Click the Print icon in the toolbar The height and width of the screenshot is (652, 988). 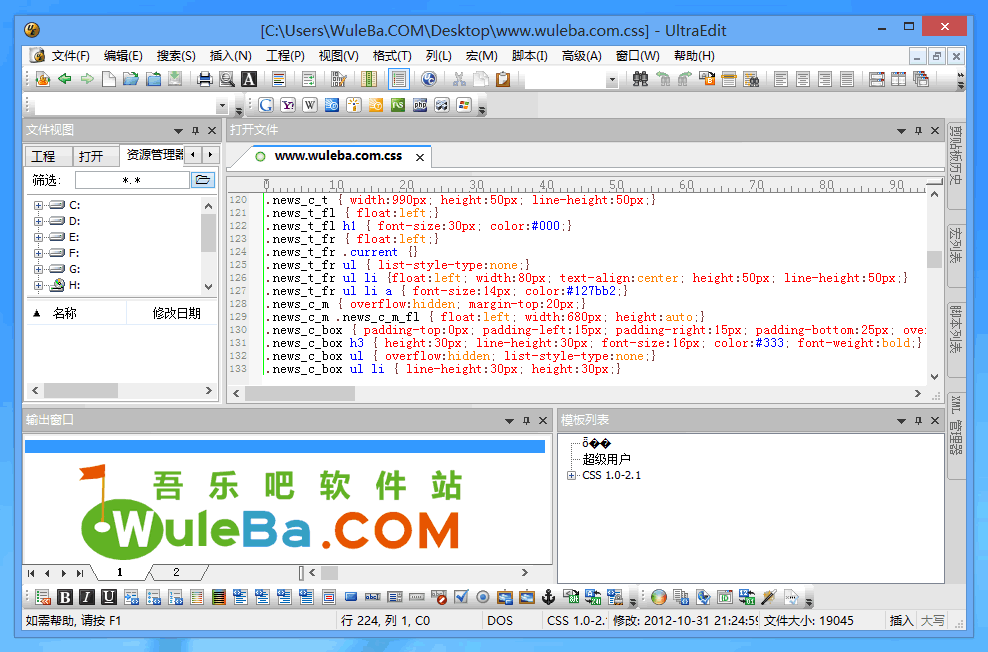click(x=204, y=79)
